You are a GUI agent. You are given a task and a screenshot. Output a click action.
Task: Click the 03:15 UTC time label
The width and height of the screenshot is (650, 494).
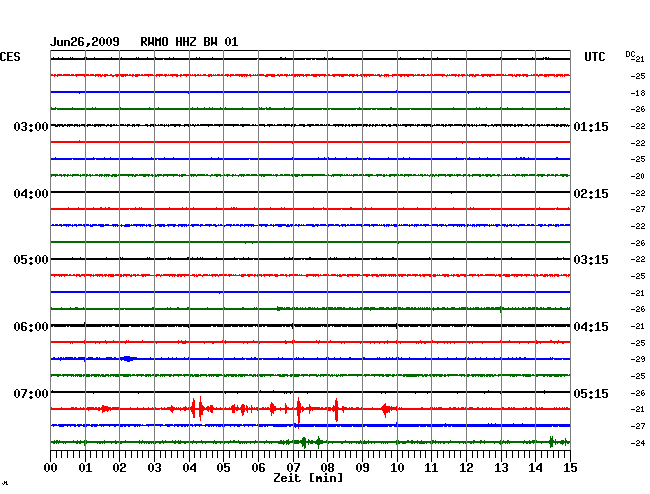pos(591,260)
